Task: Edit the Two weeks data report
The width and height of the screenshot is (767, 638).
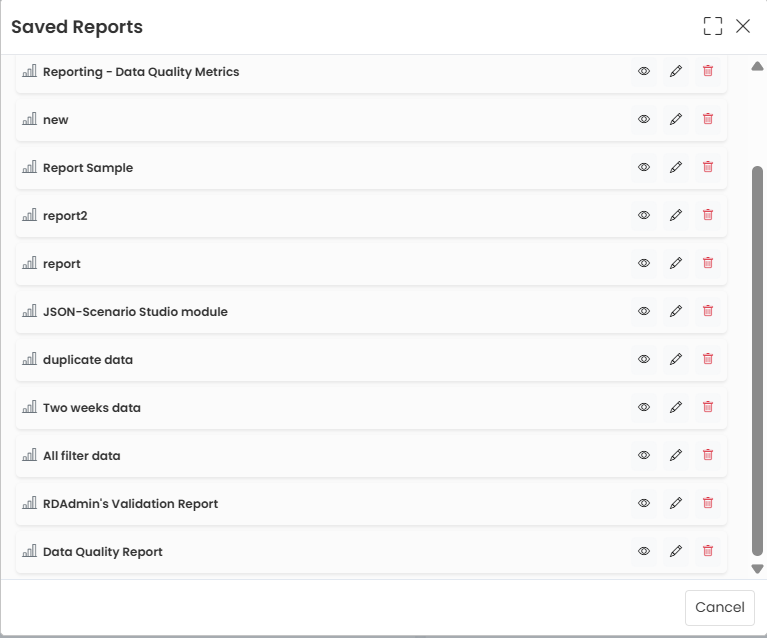Action: (676, 407)
